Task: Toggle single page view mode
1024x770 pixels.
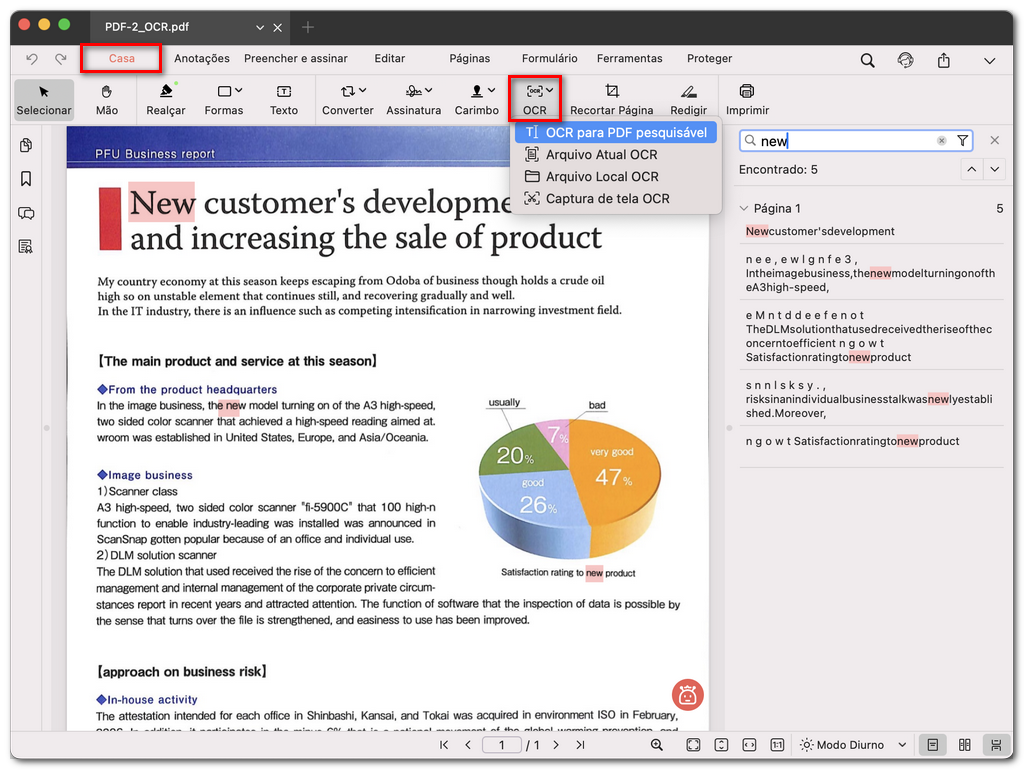Action: (x=934, y=745)
